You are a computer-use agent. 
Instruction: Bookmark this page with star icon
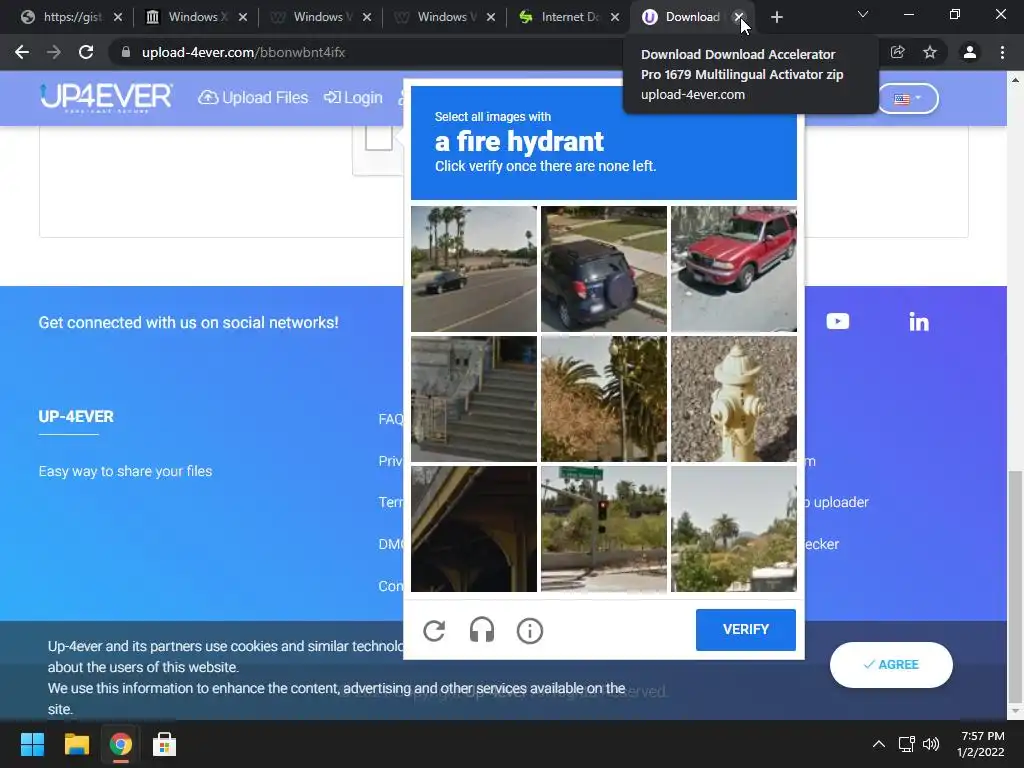[x=930, y=52]
